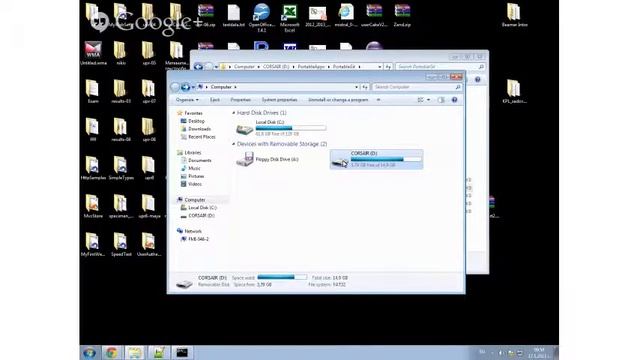Select testdata.txt file on desktop
Viewport: 640px width, 360px height.
(233, 15)
